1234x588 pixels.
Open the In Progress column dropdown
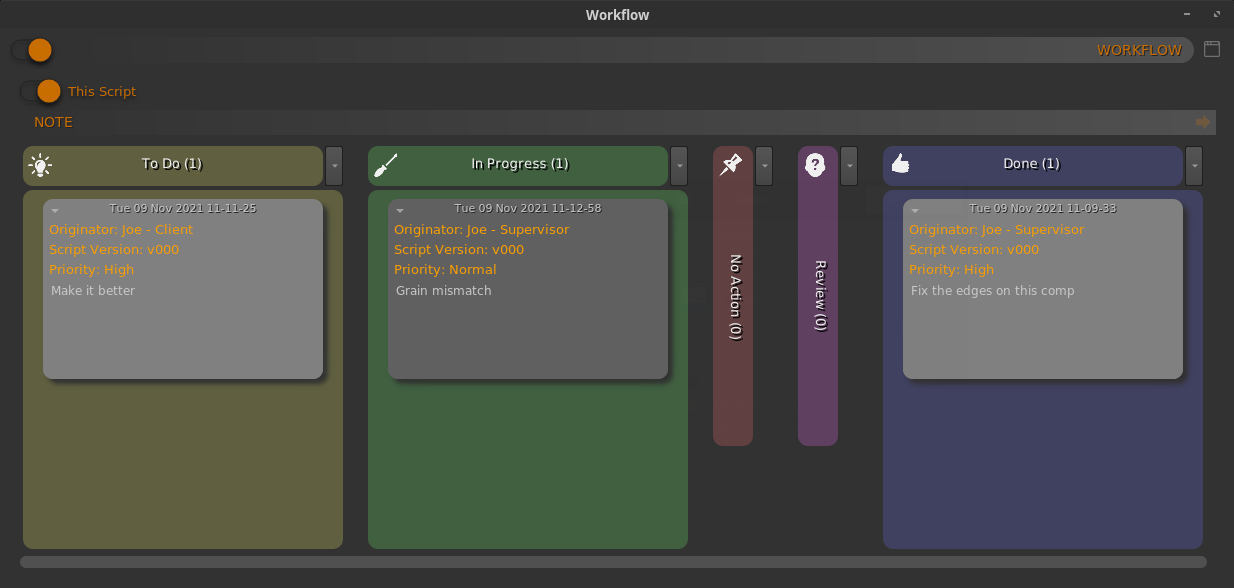click(679, 165)
